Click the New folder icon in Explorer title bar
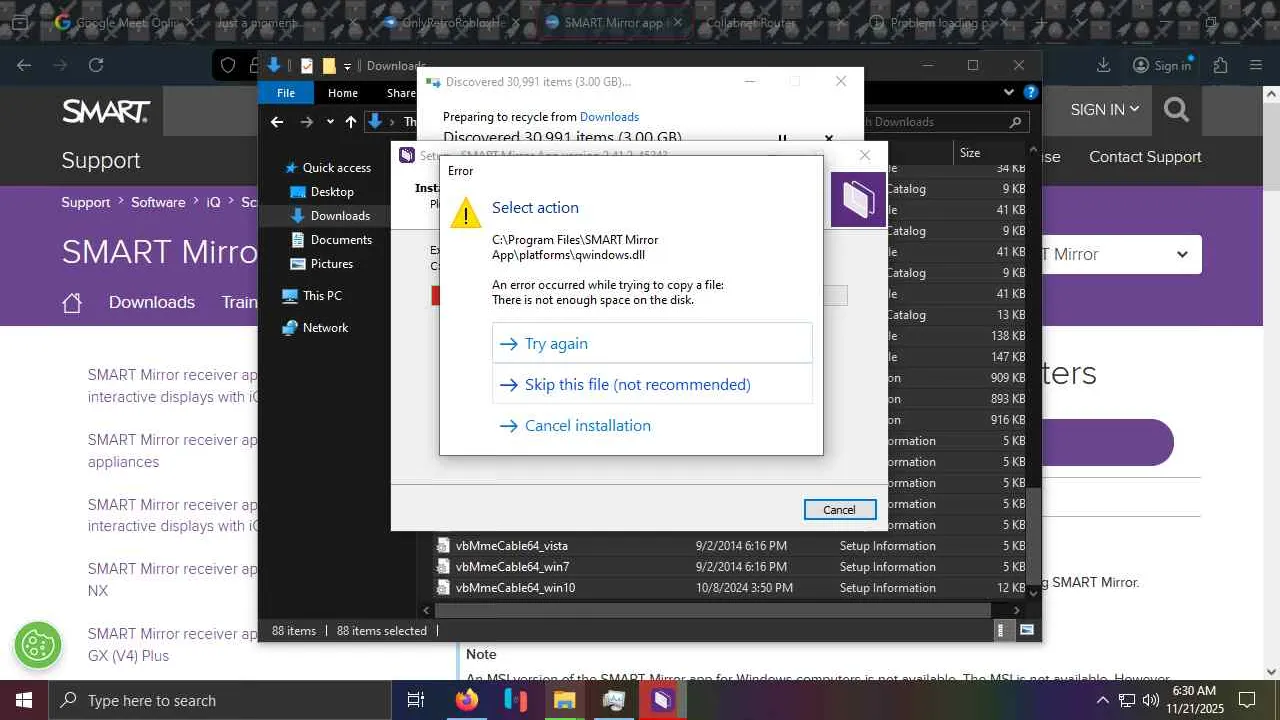The height and width of the screenshot is (720, 1280). 328,66
